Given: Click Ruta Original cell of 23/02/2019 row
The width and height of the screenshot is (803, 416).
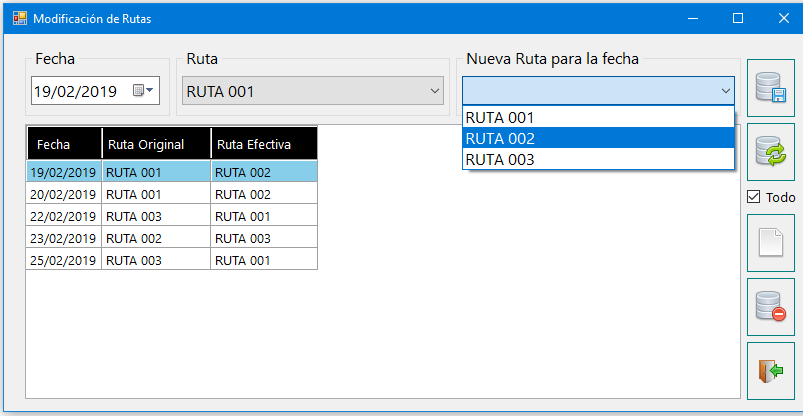Looking at the screenshot, I should [x=156, y=239].
